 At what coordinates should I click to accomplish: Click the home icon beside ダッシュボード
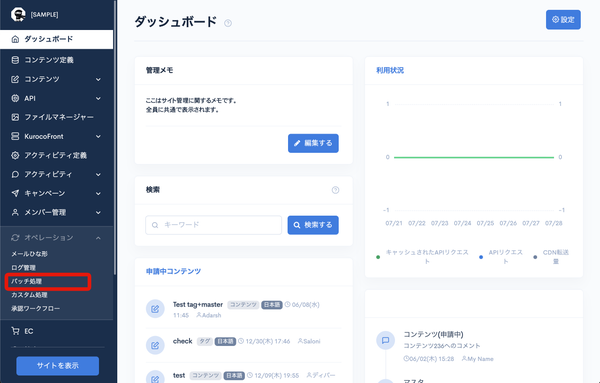15,39
